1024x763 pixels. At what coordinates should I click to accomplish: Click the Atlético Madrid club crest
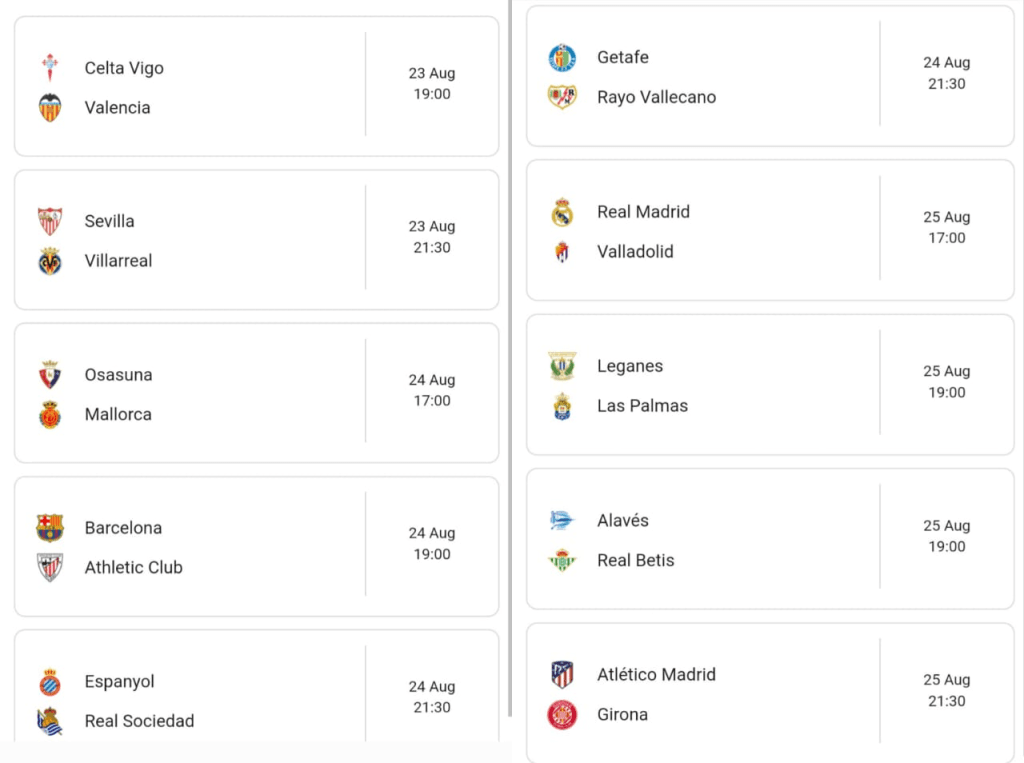click(562, 675)
